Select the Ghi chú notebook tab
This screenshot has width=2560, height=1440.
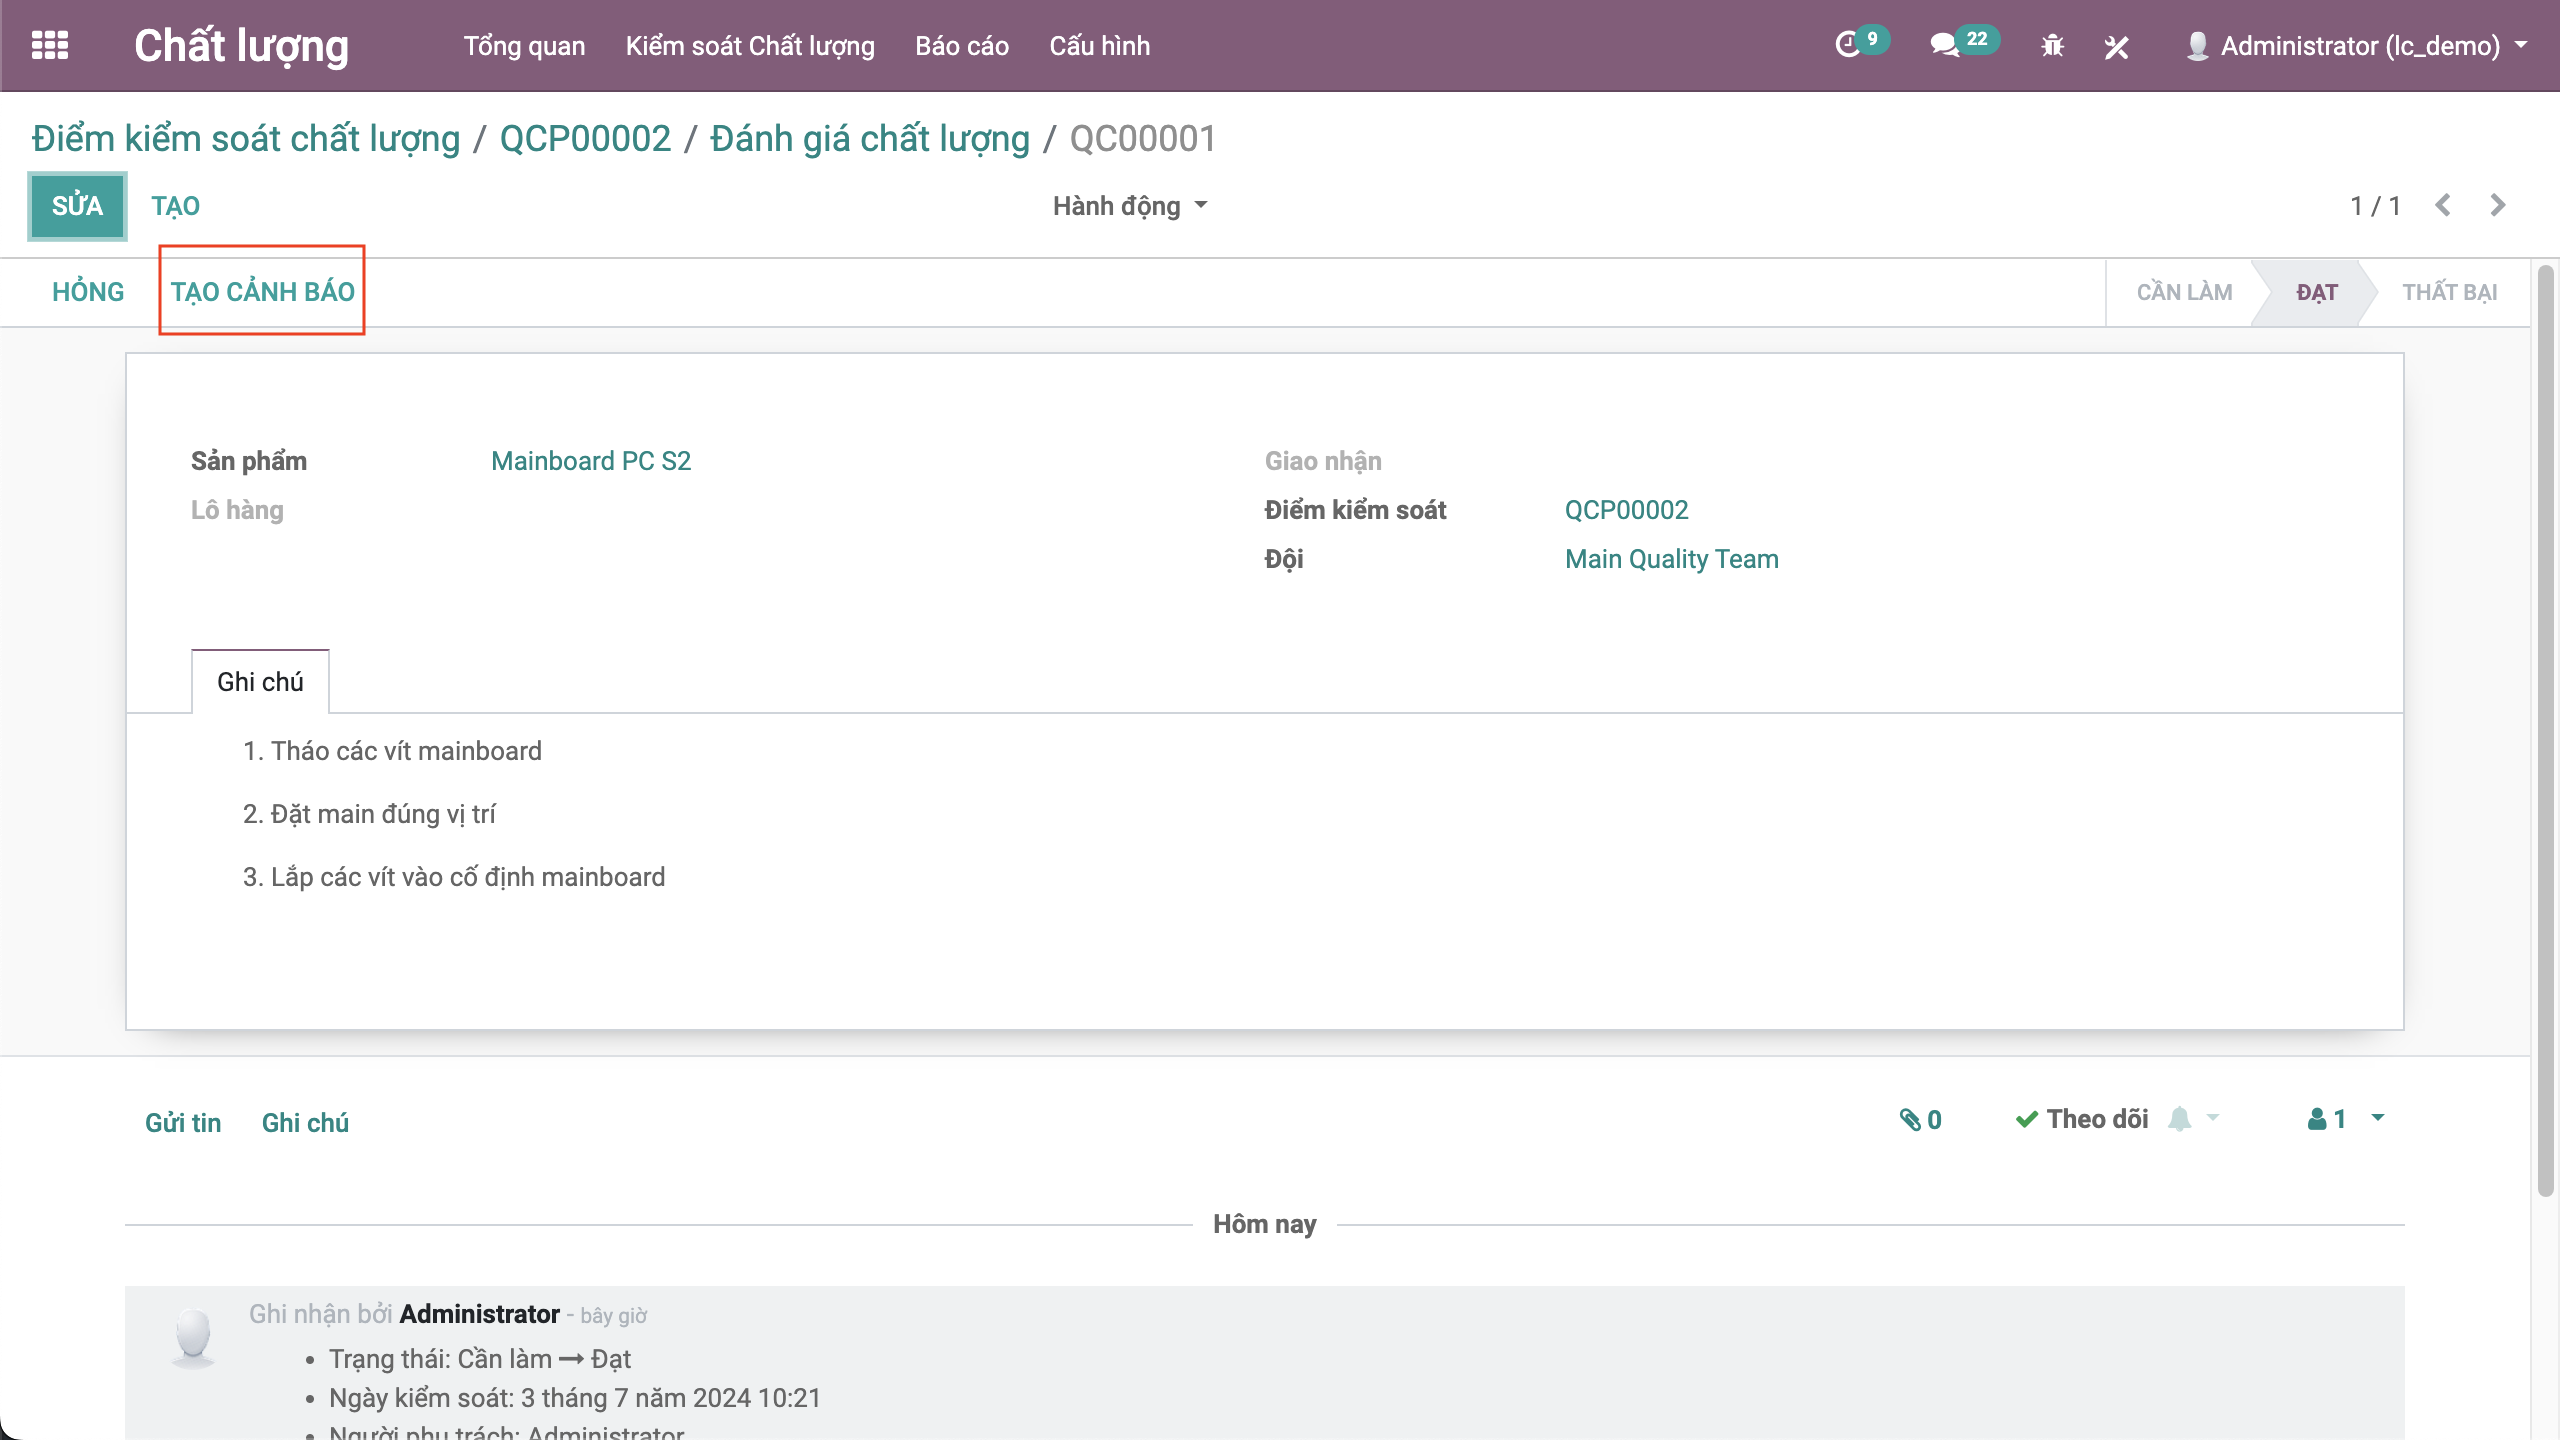(x=260, y=682)
